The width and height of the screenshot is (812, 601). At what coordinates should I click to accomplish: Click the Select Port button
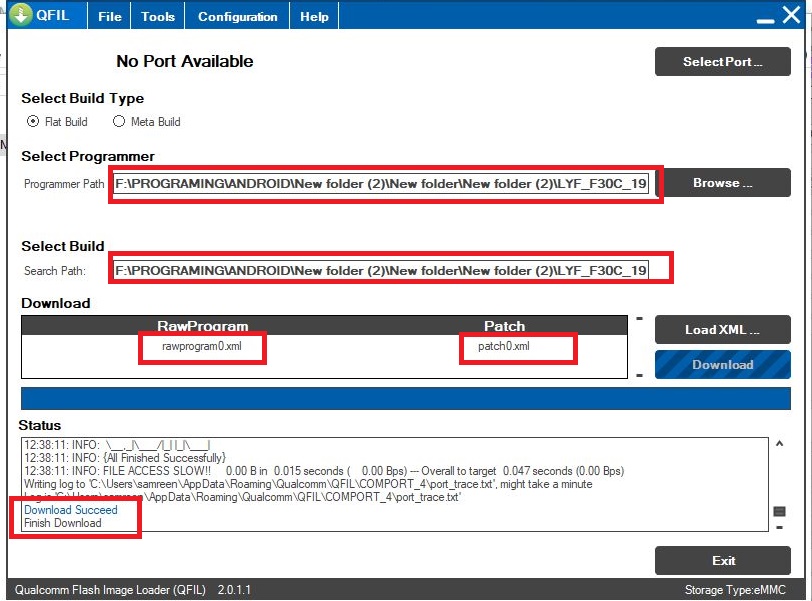(x=722, y=62)
